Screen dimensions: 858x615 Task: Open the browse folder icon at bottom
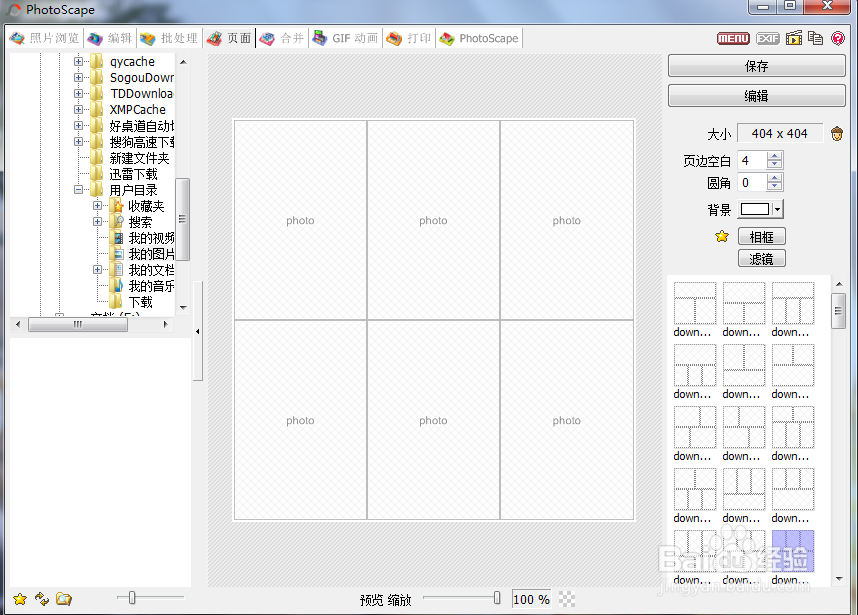click(63, 598)
